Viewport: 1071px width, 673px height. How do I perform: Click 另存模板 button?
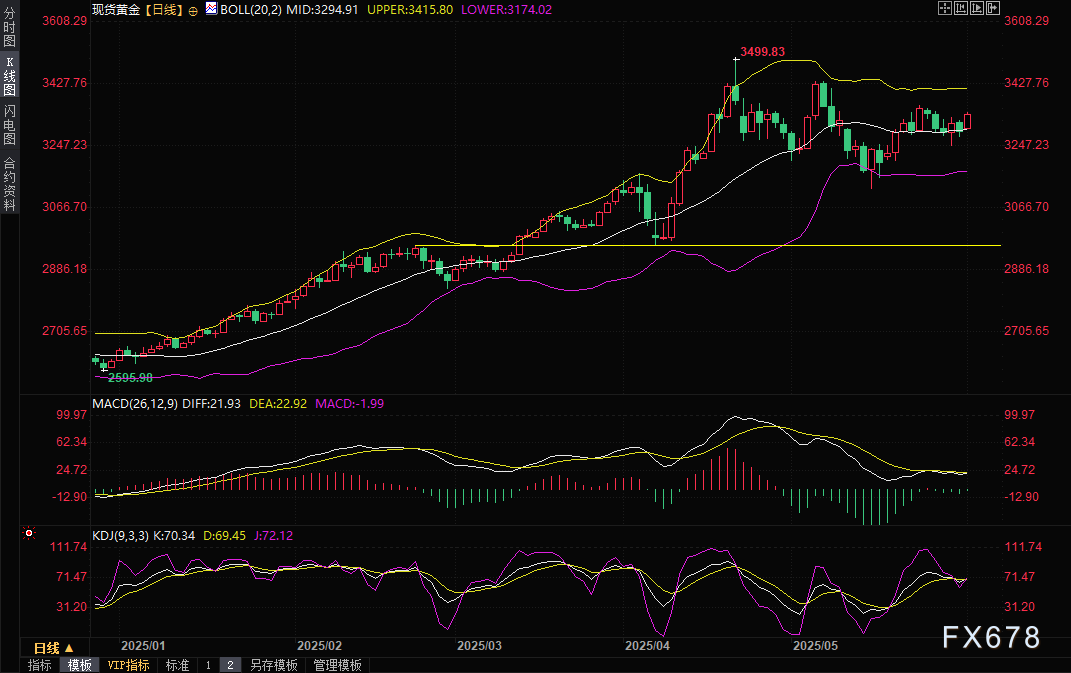[x=274, y=665]
